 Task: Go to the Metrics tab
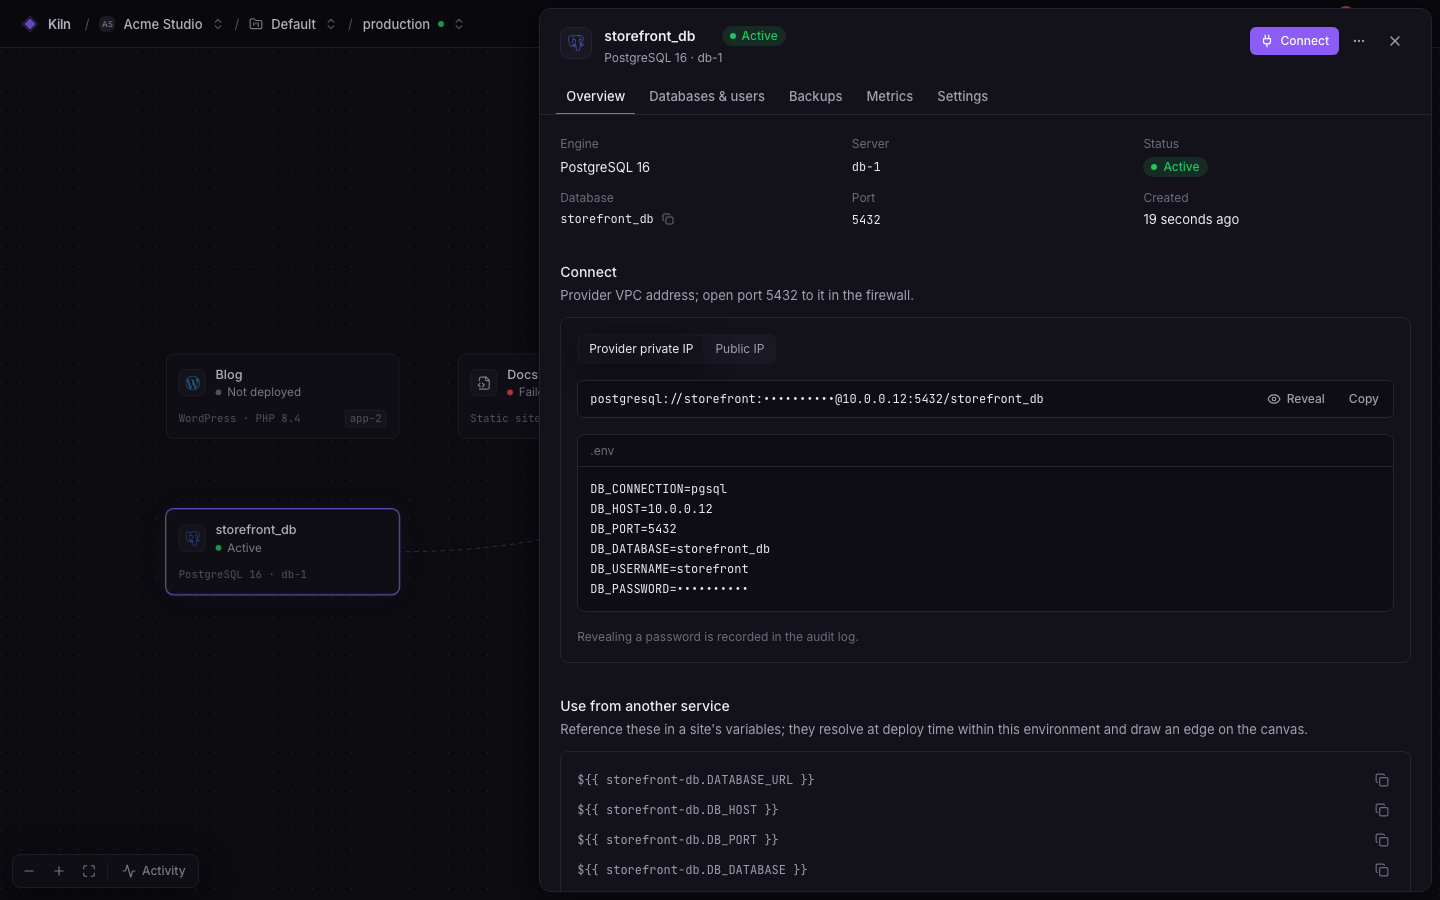click(890, 97)
